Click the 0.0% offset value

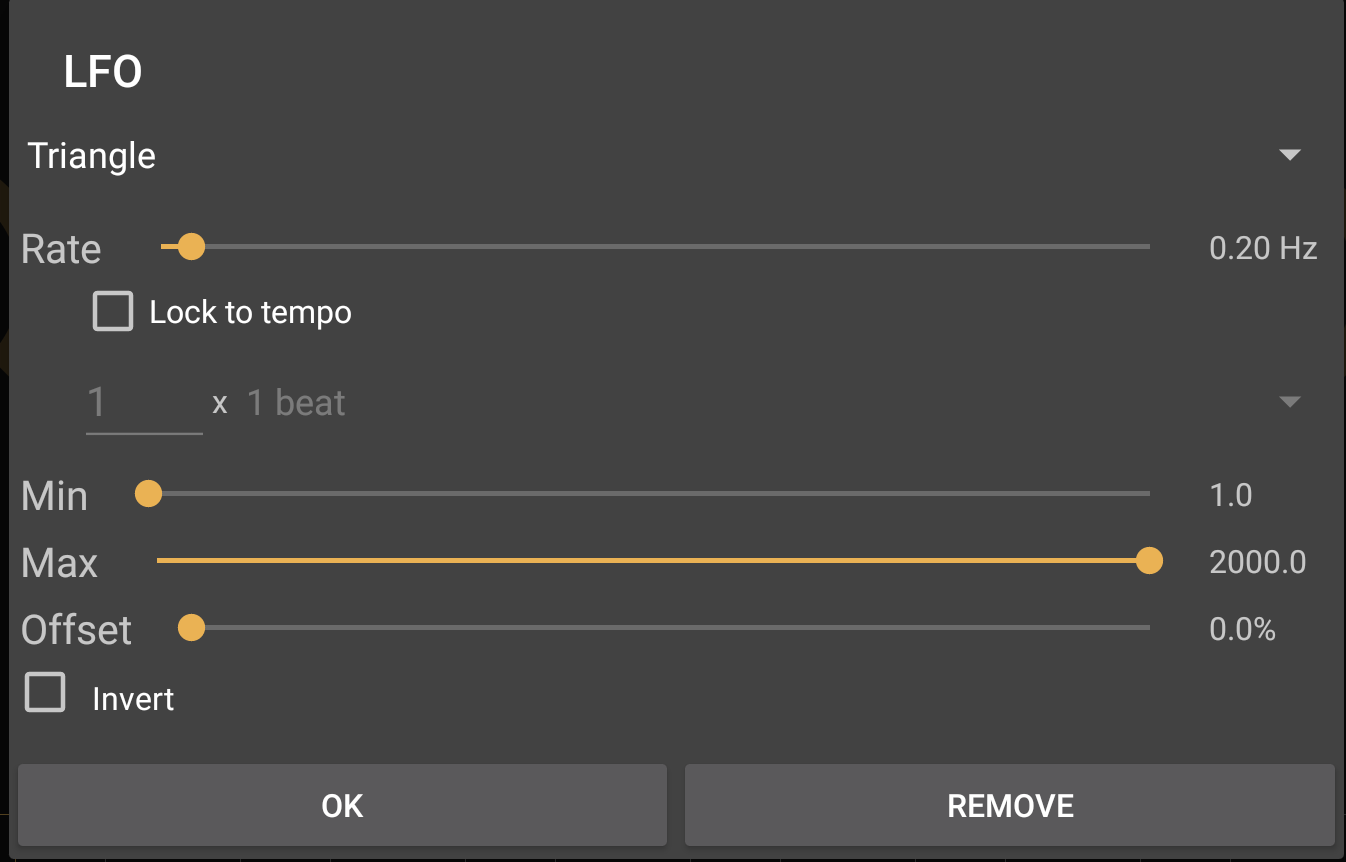(1242, 629)
